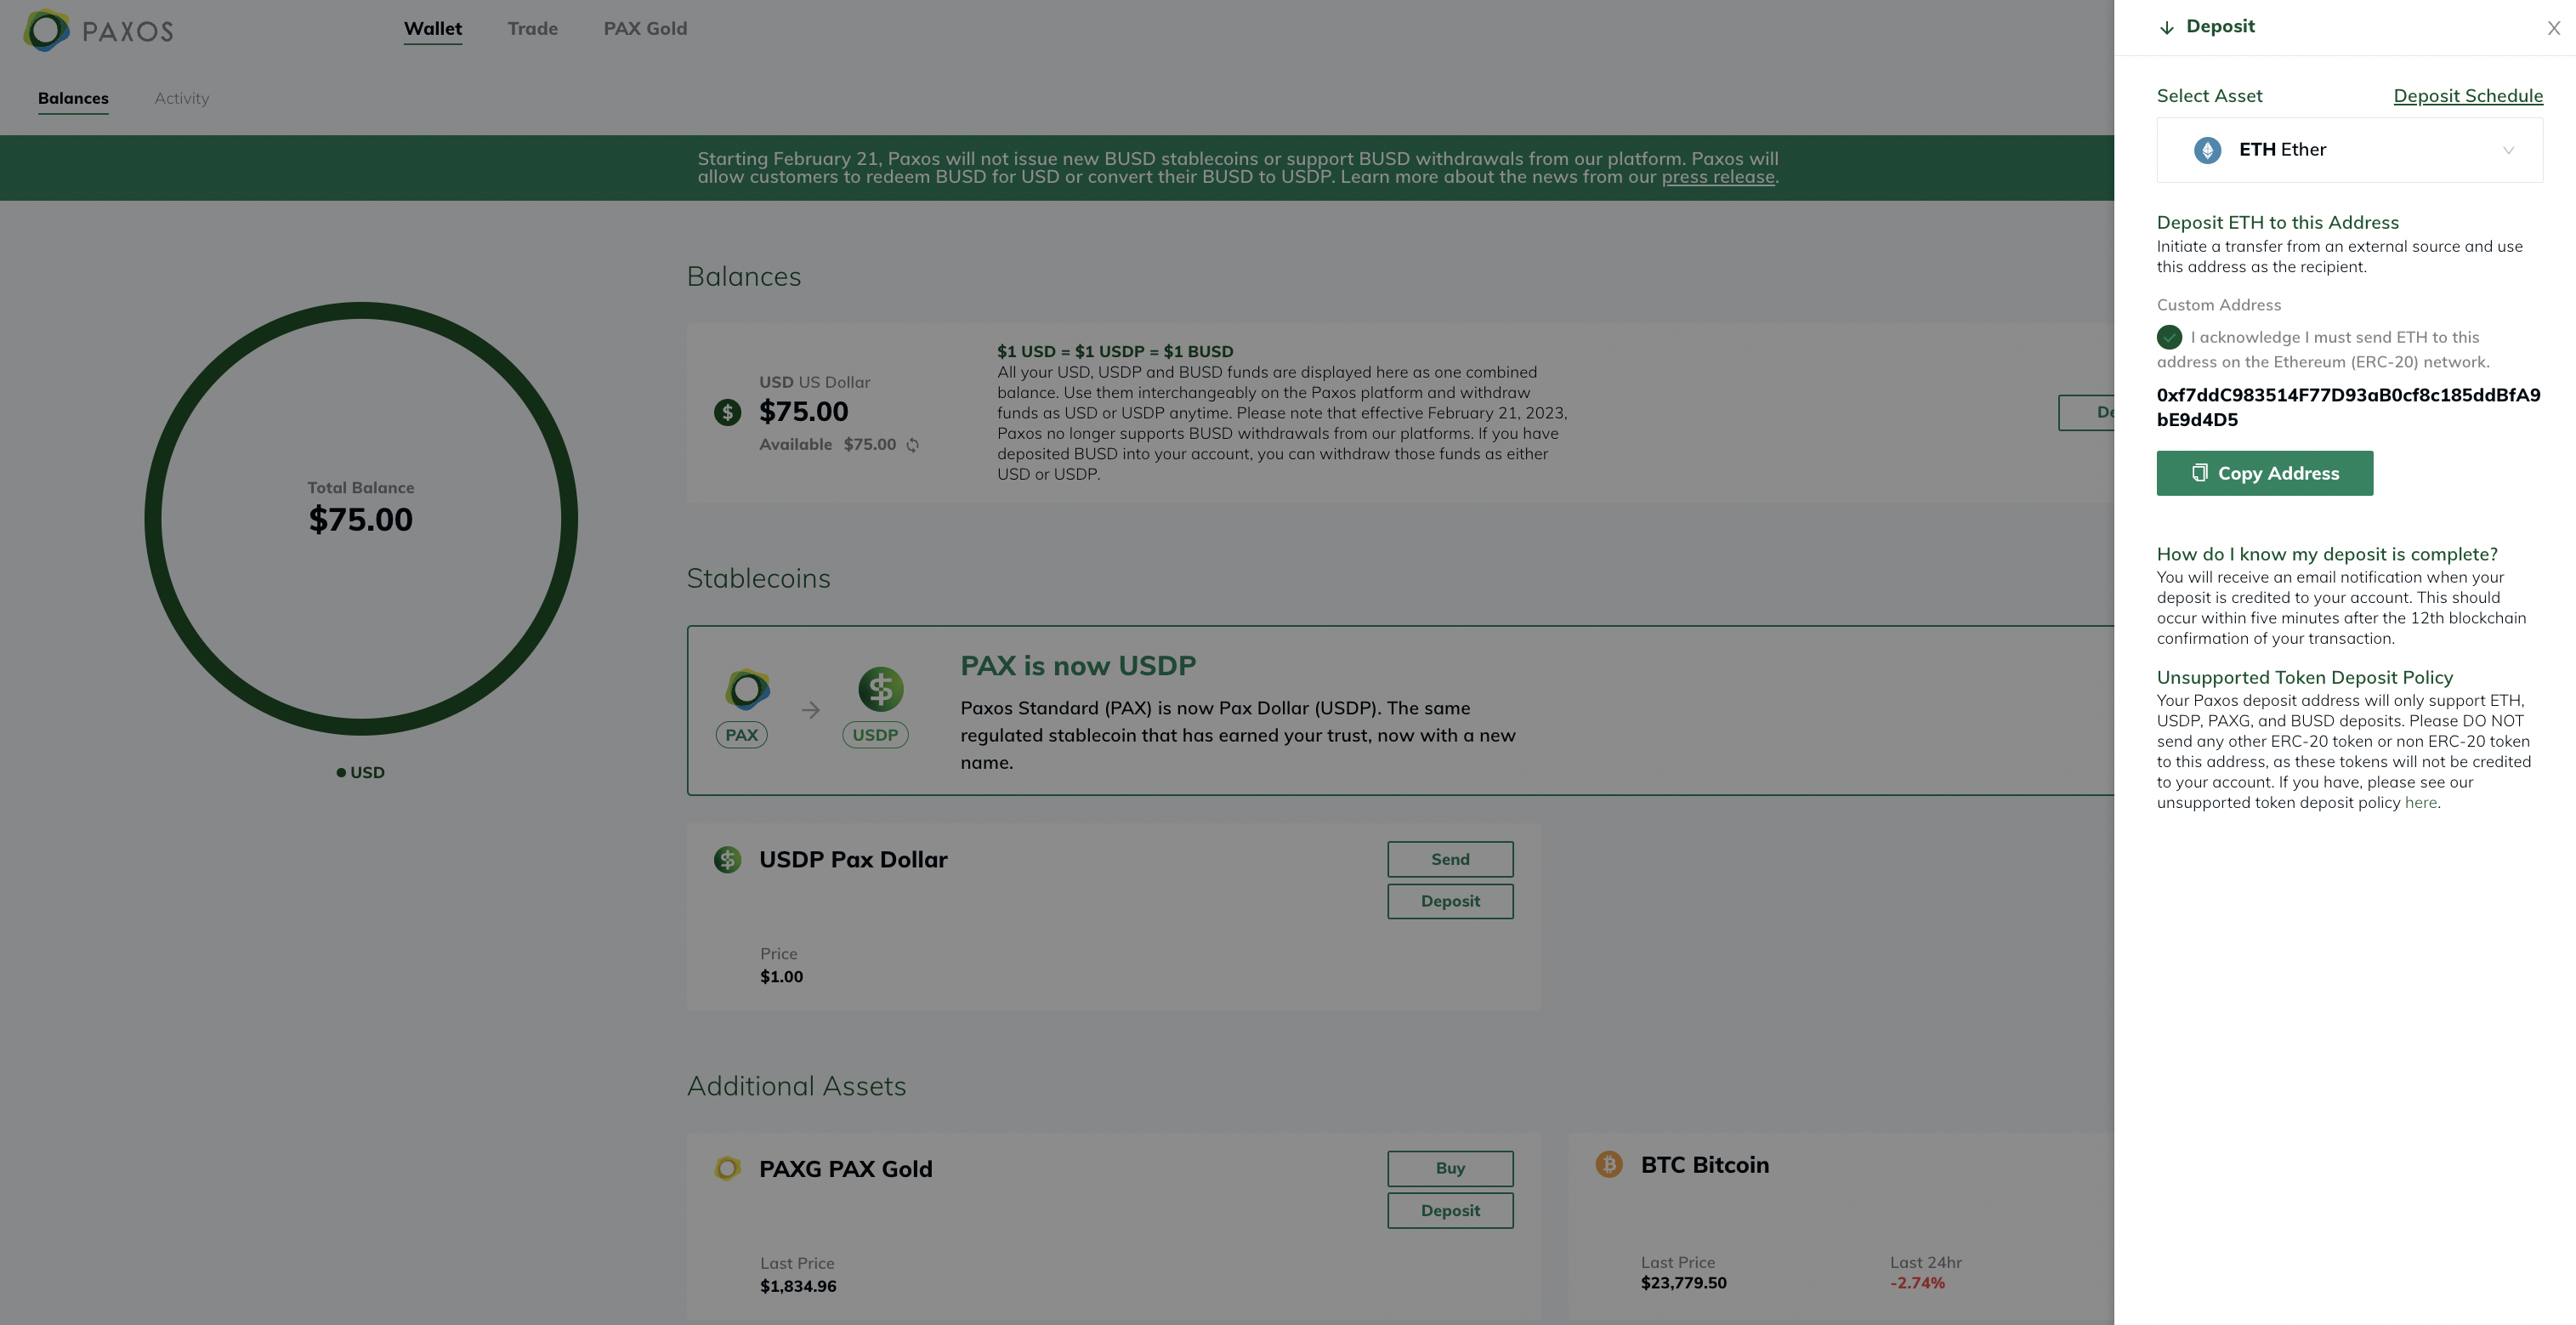Open the press release link
2576x1325 pixels.
[x=1717, y=177]
